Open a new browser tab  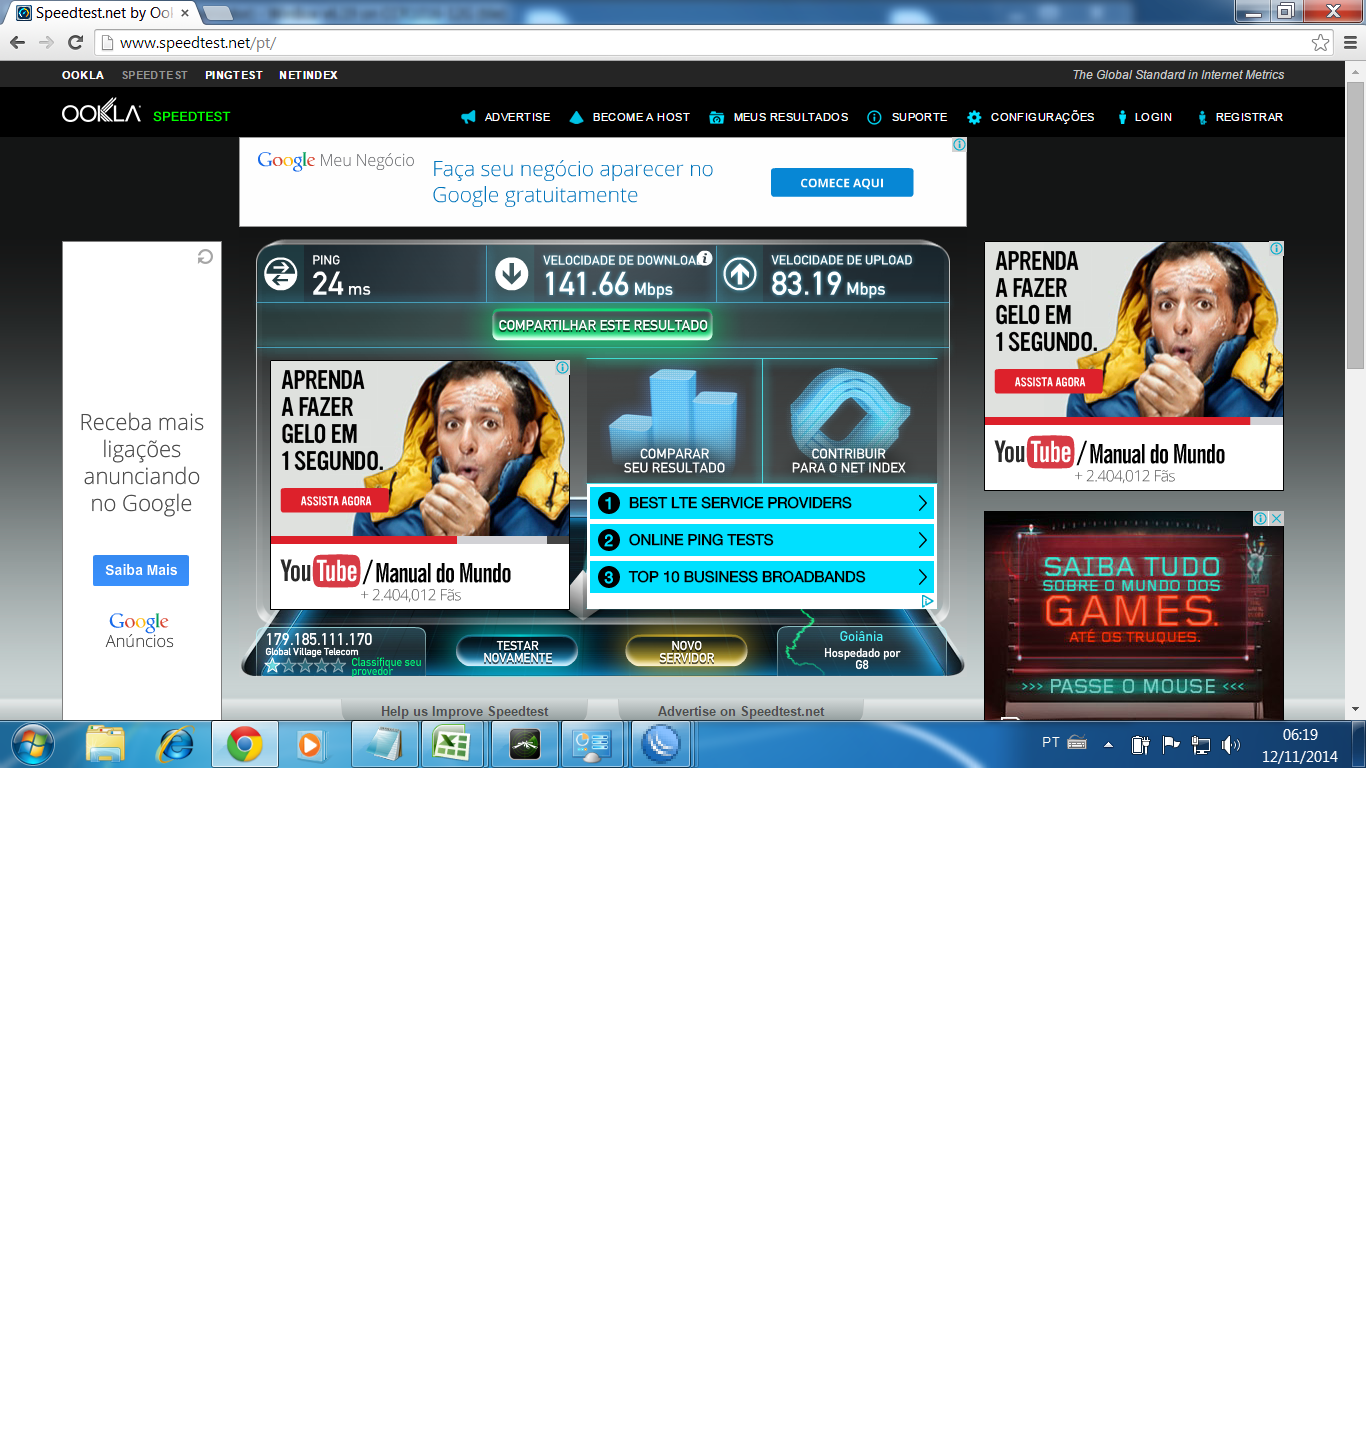click(x=218, y=13)
